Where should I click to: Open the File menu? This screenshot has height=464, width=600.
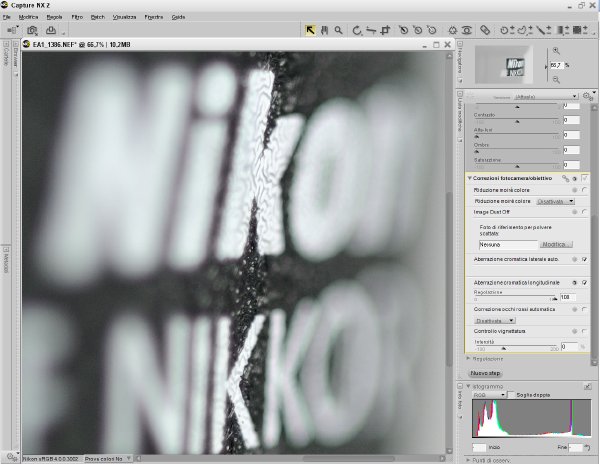(7, 17)
